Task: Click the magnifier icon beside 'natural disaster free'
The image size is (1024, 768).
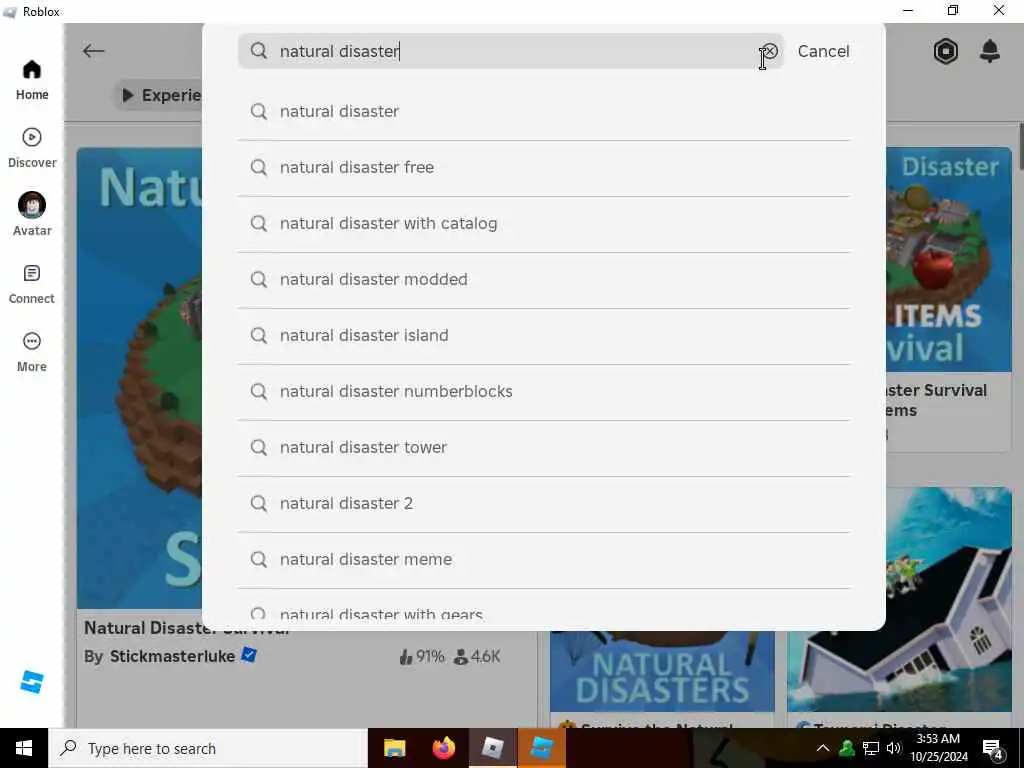Action: [259, 168]
